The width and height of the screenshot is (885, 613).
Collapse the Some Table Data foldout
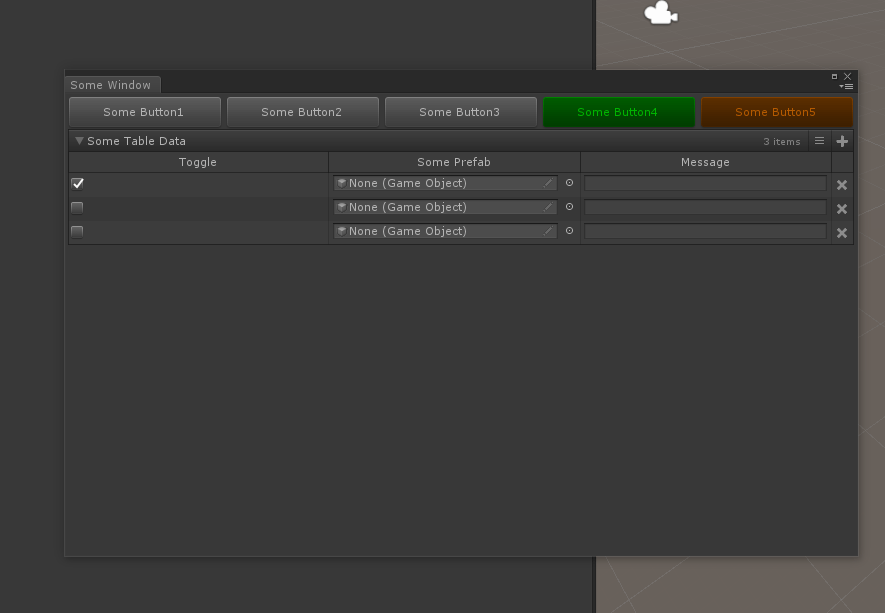[79, 141]
